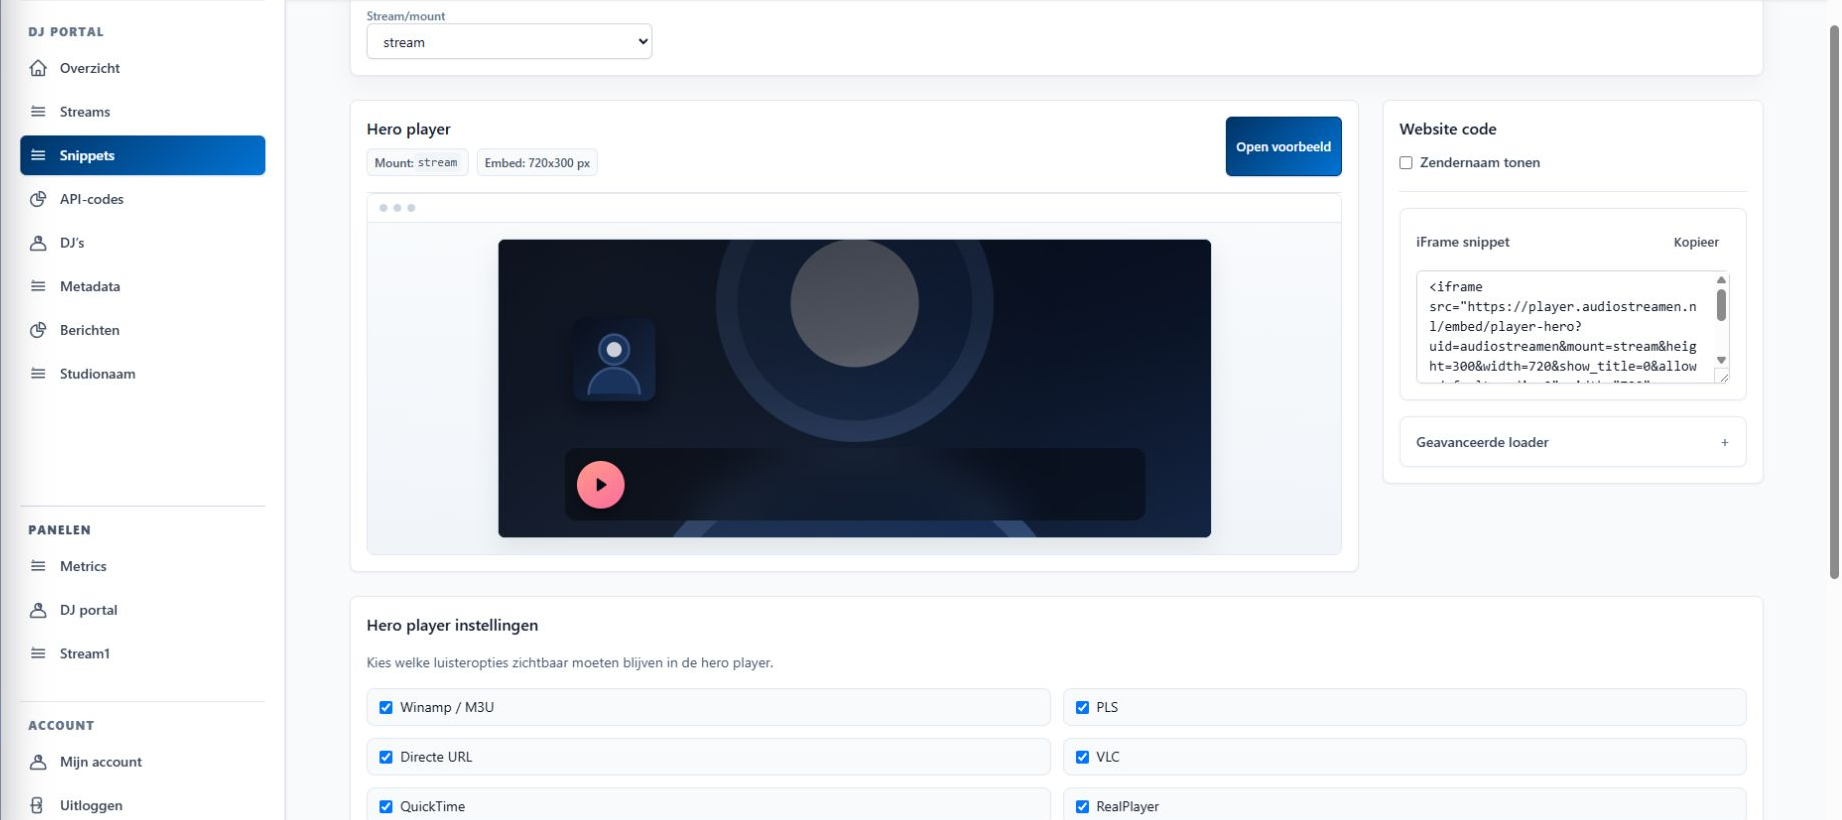This screenshot has height=820, width=1842.
Task: Open the Stream/mount dropdown
Action: point(509,42)
